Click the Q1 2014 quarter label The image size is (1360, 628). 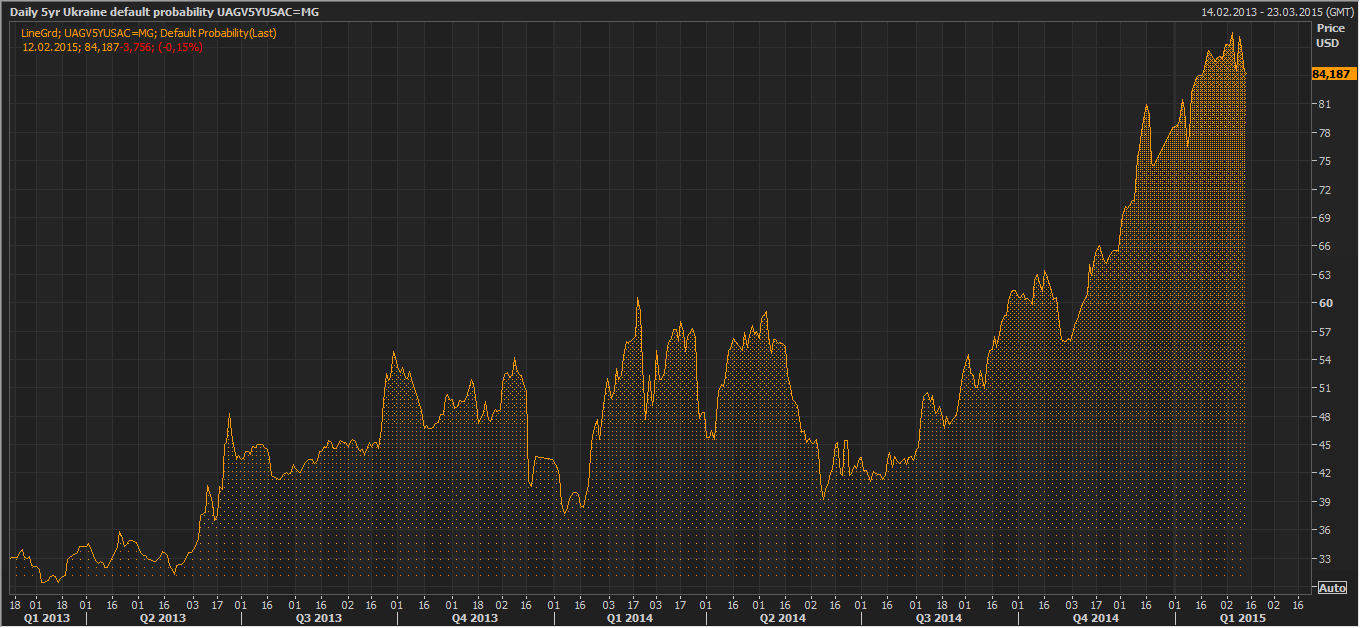tap(630, 618)
